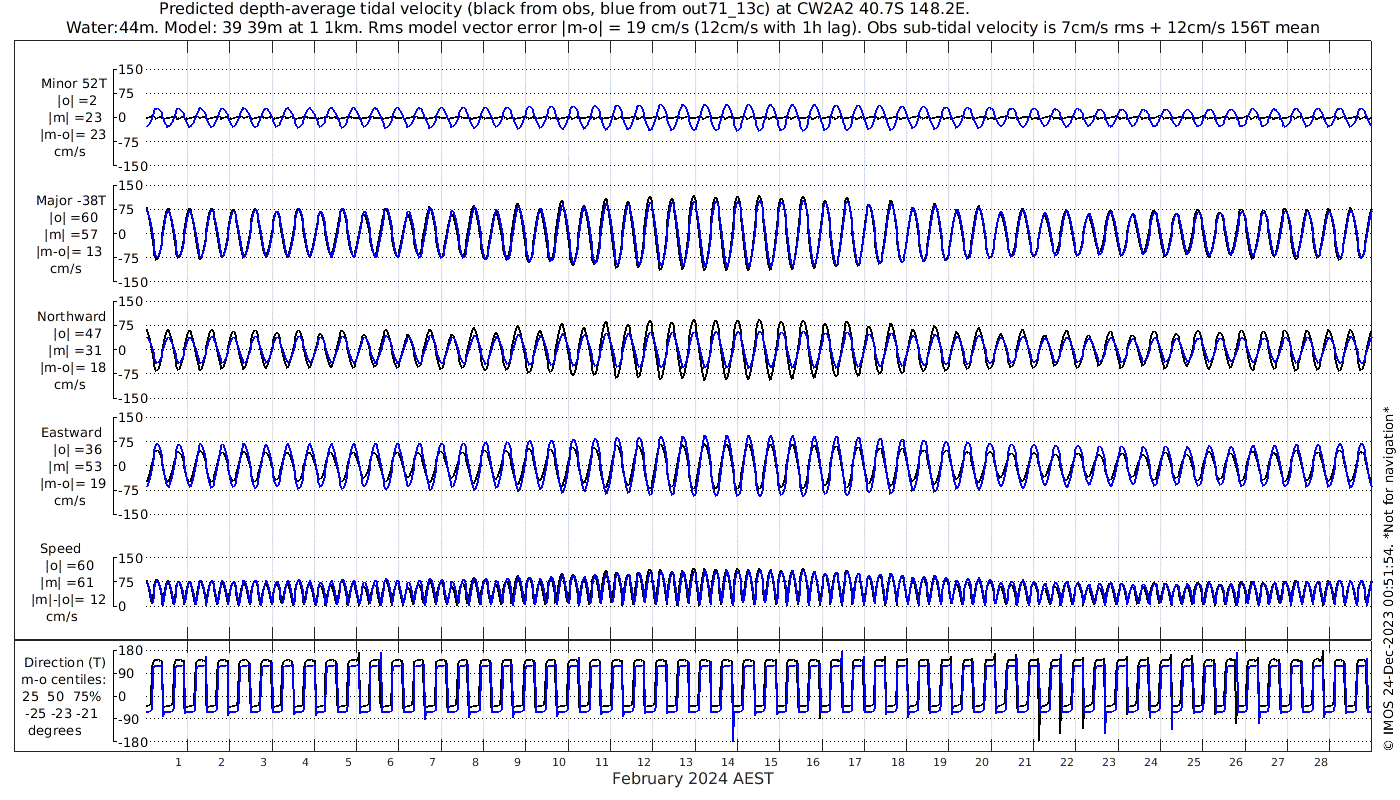Select the subtitle line starting "Water:44m. Model"
Viewport: 1400px width, 800px height.
click(x=692, y=27)
